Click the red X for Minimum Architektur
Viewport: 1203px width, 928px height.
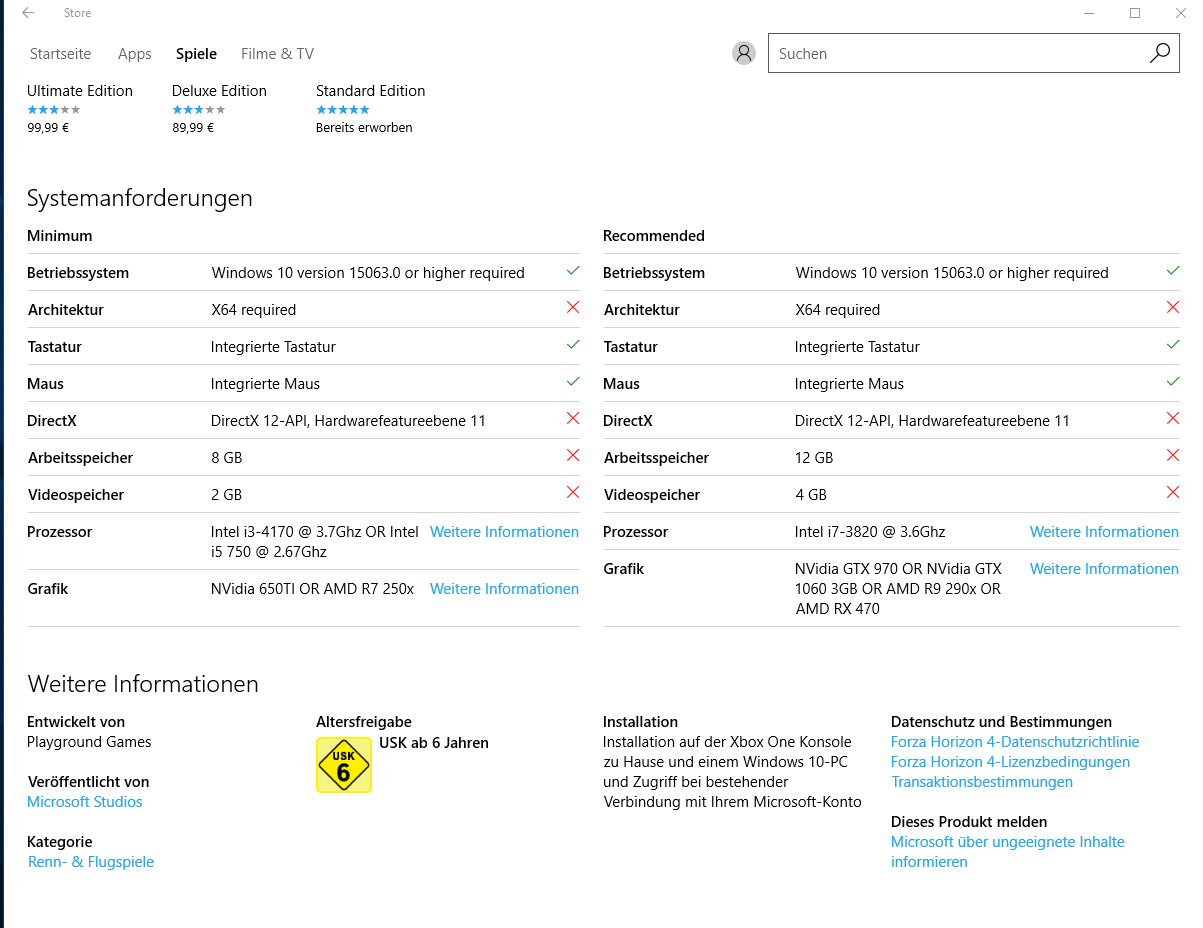click(573, 308)
